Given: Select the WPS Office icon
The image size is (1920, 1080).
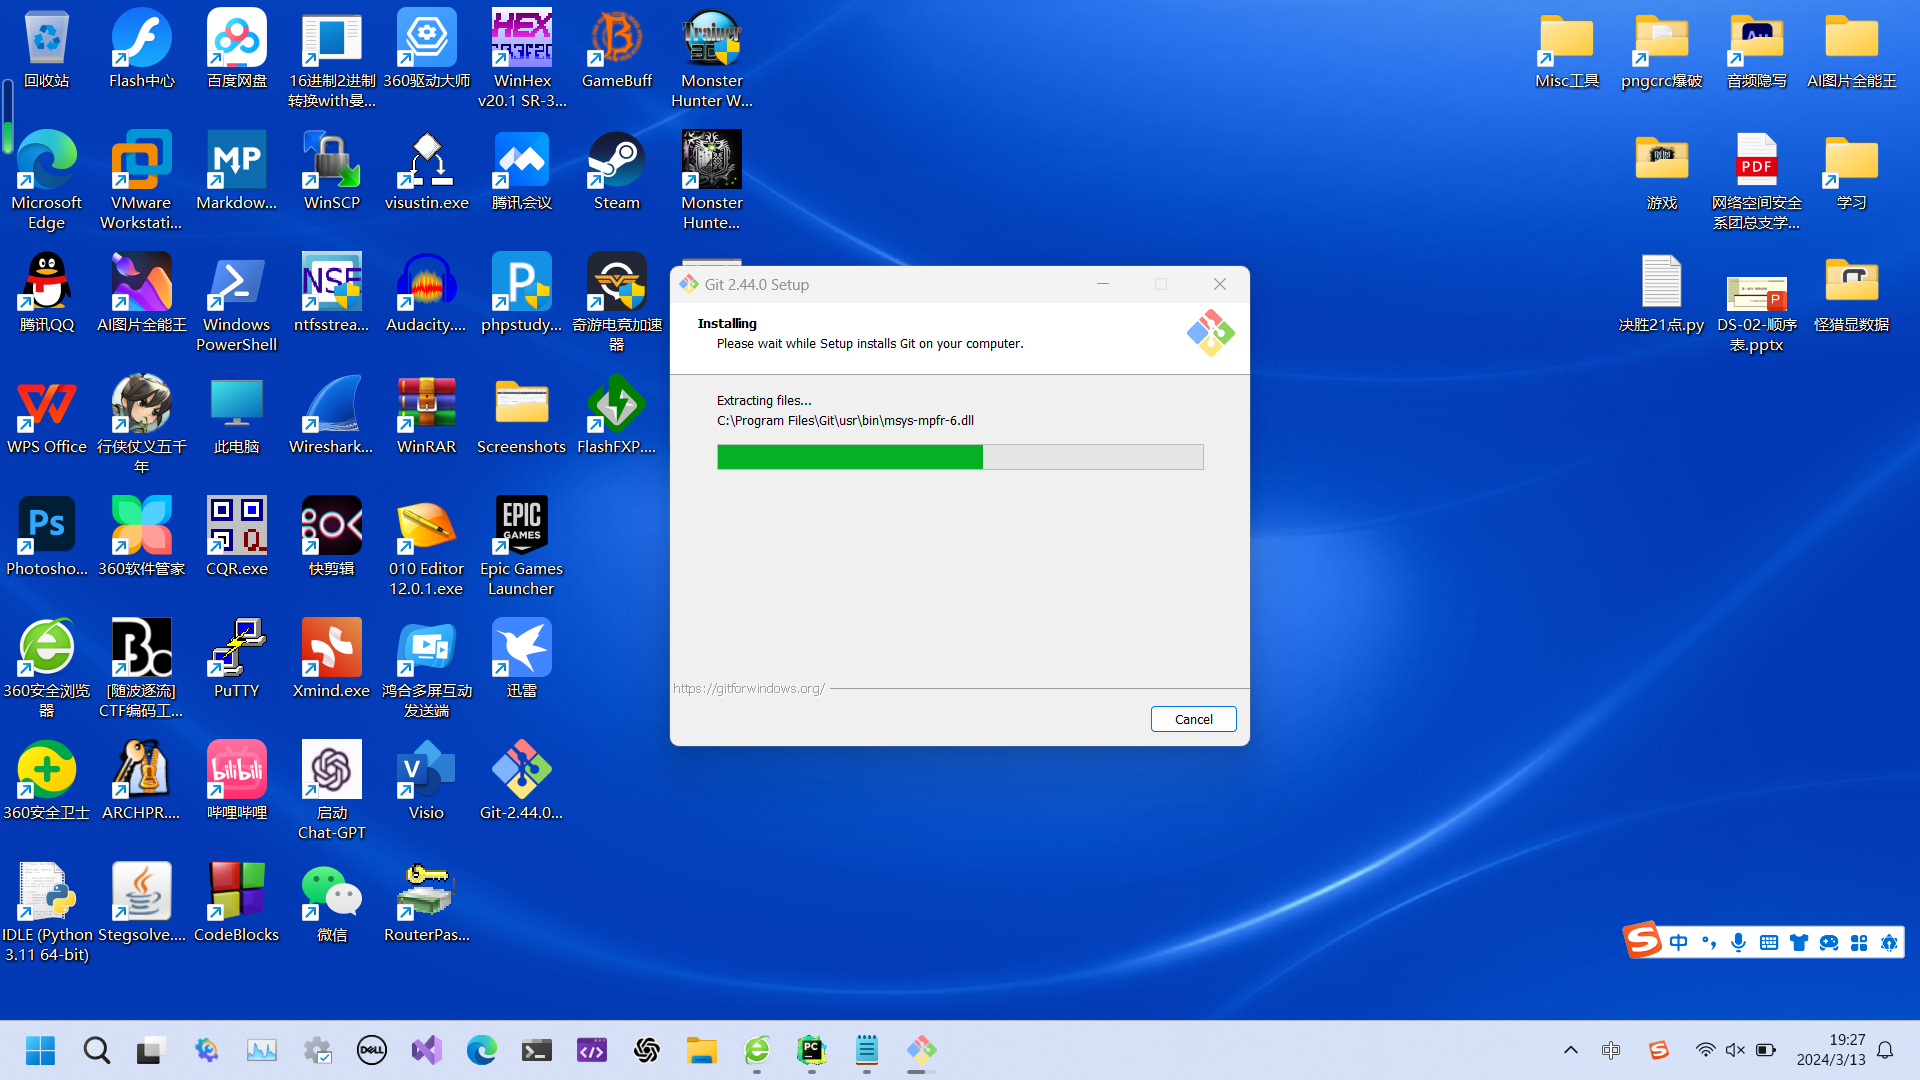Looking at the screenshot, I should pyautogui.click(x=46, y=416).
